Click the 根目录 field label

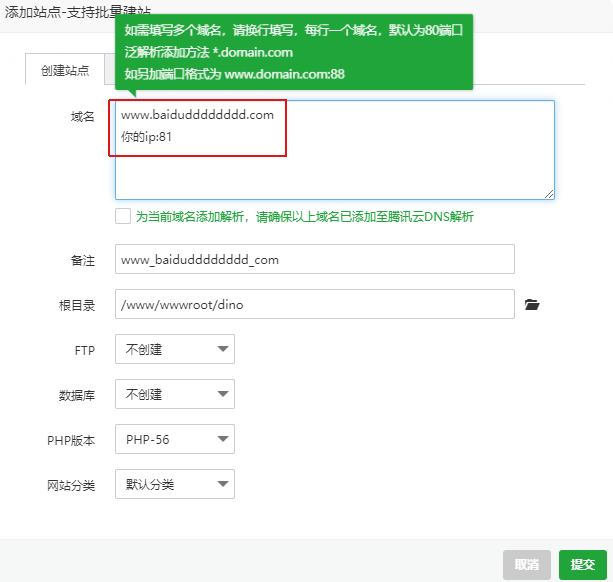tap(77, 305)
